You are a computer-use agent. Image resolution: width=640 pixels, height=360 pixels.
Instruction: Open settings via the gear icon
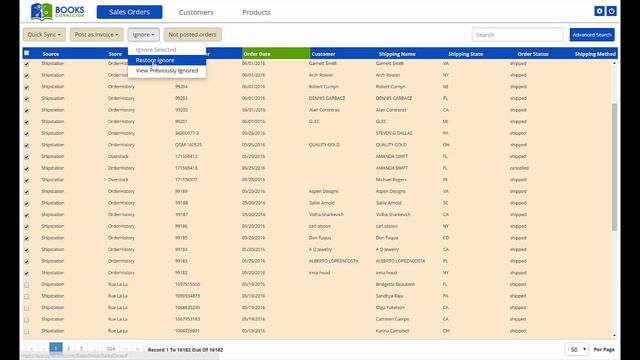599,11
